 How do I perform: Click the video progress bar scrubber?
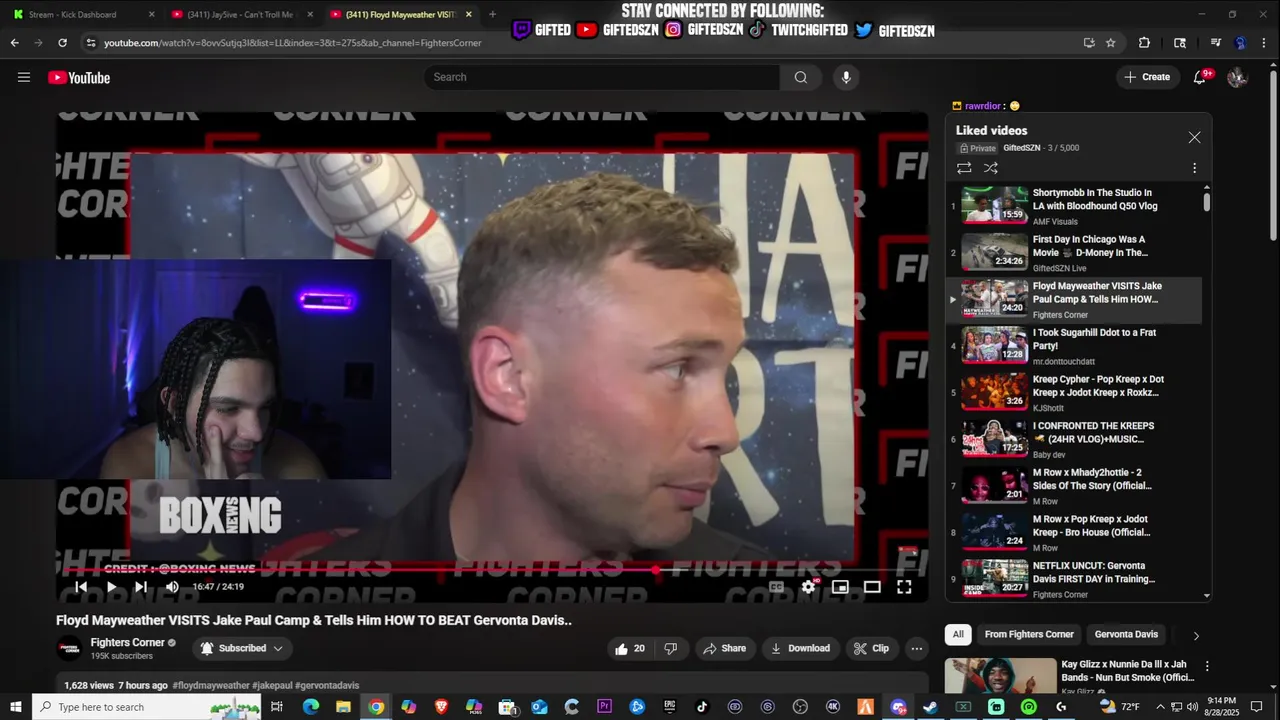click(655, 570)
